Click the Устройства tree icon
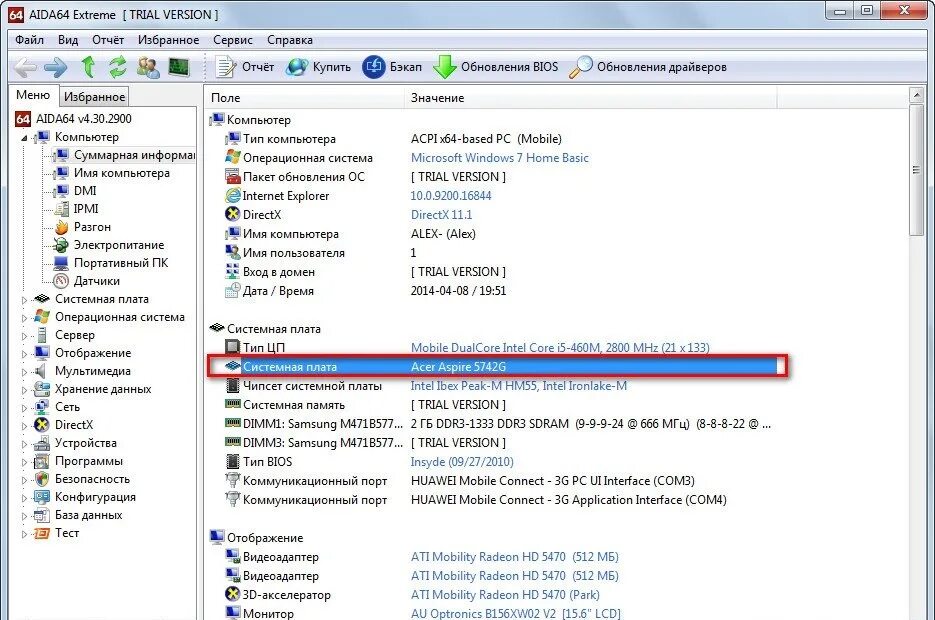The height and width of the screenshot is (620, 935). 42,443
